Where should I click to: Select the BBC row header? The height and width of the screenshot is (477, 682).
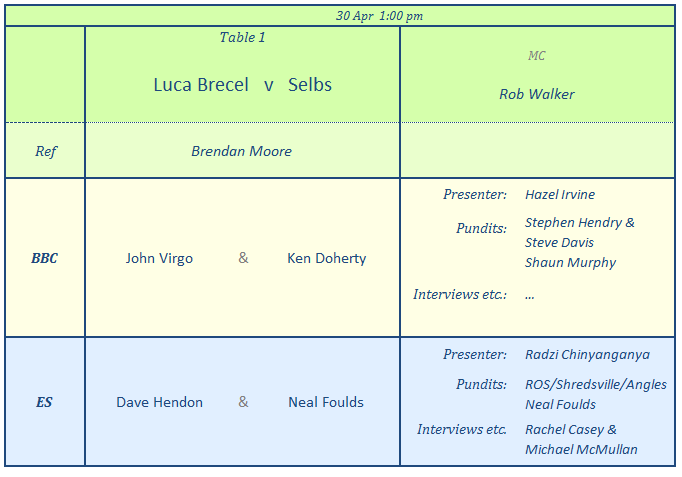(45, 258)
